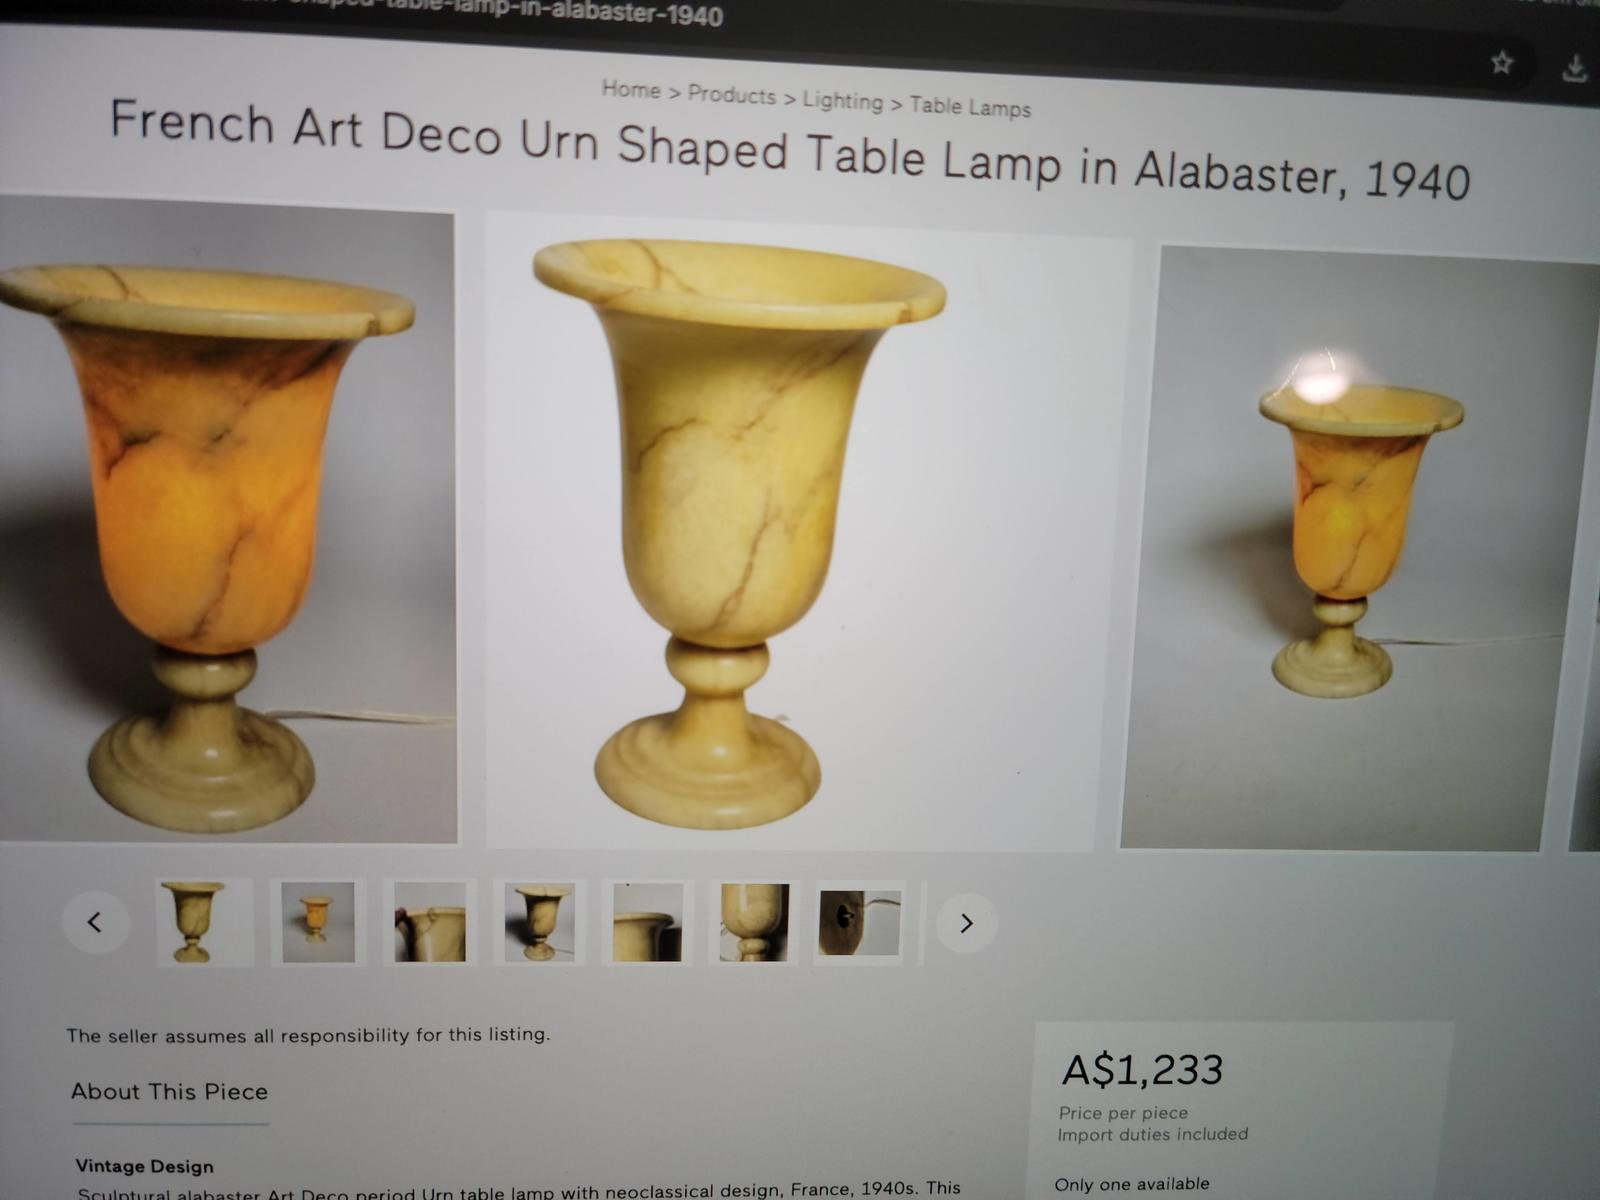Select sixth thumbnail showing lamp stem
The image size is (1600, 1200).
(754, 923)
